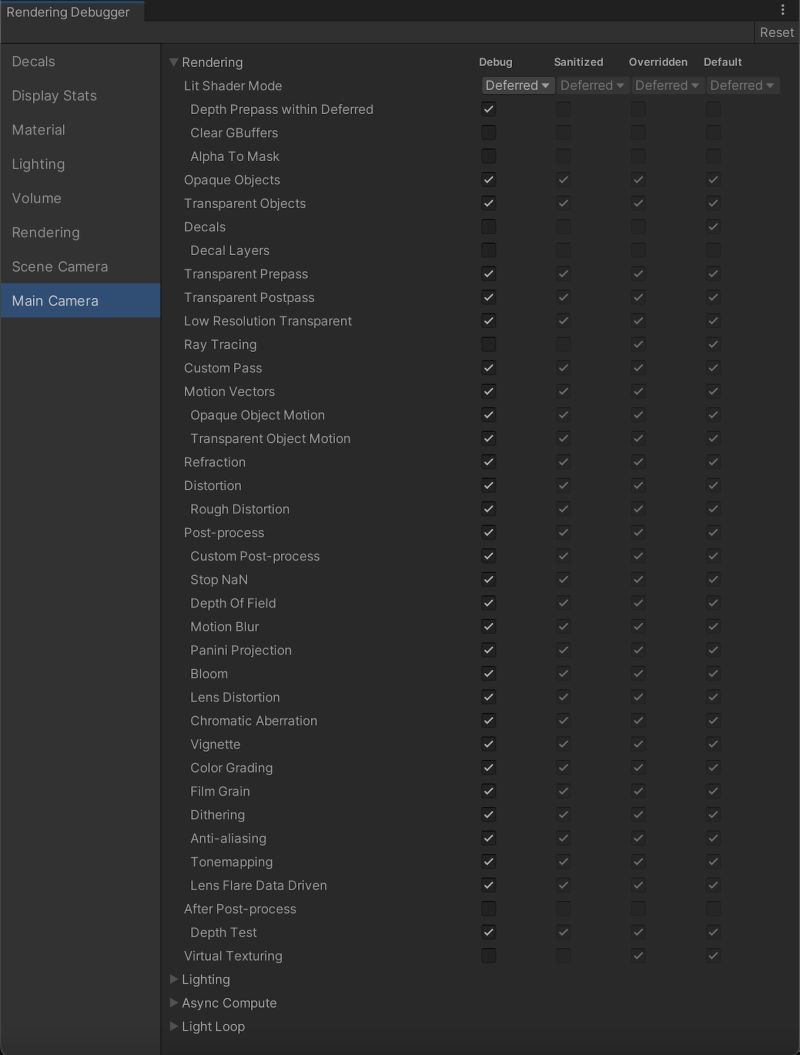
Task: Expand the Lighting section
Action: click(174, 979)
